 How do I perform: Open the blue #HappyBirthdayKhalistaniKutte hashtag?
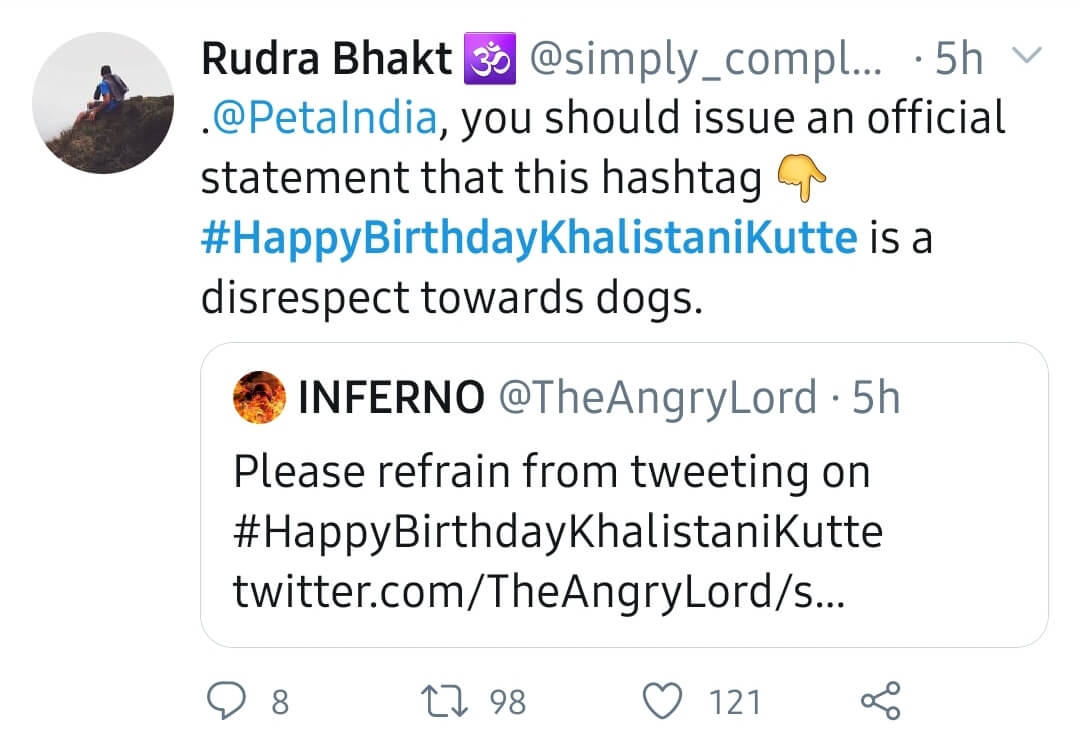pyautogui.click(x=529, y=239)
